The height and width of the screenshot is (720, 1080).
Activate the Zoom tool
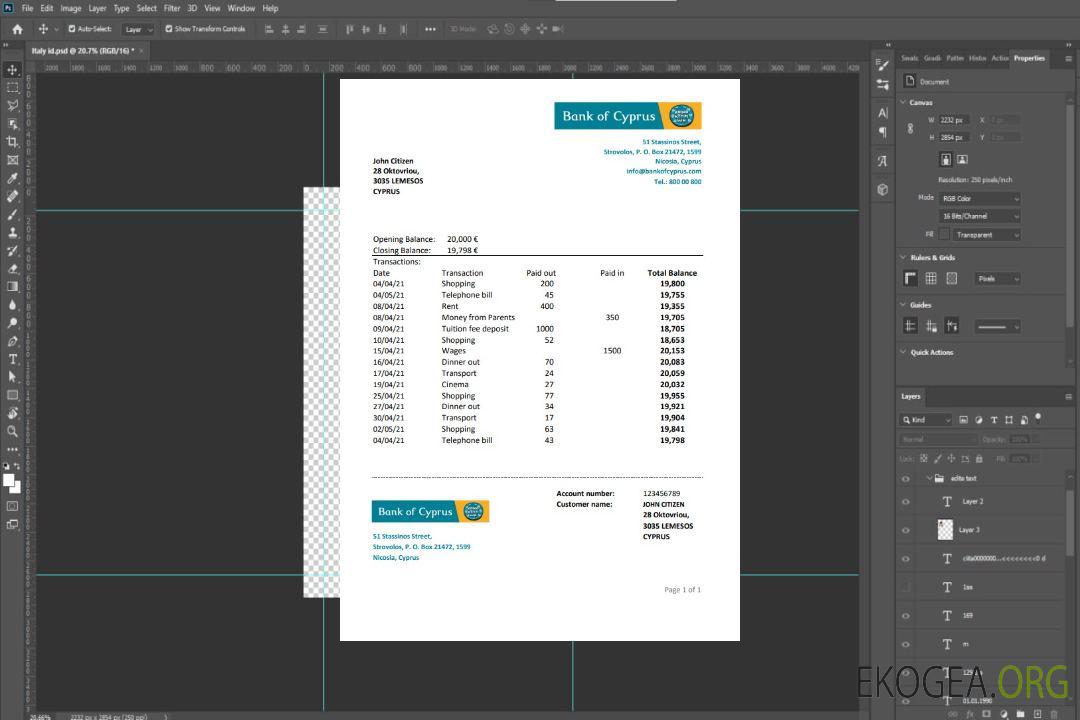[13, 431]
